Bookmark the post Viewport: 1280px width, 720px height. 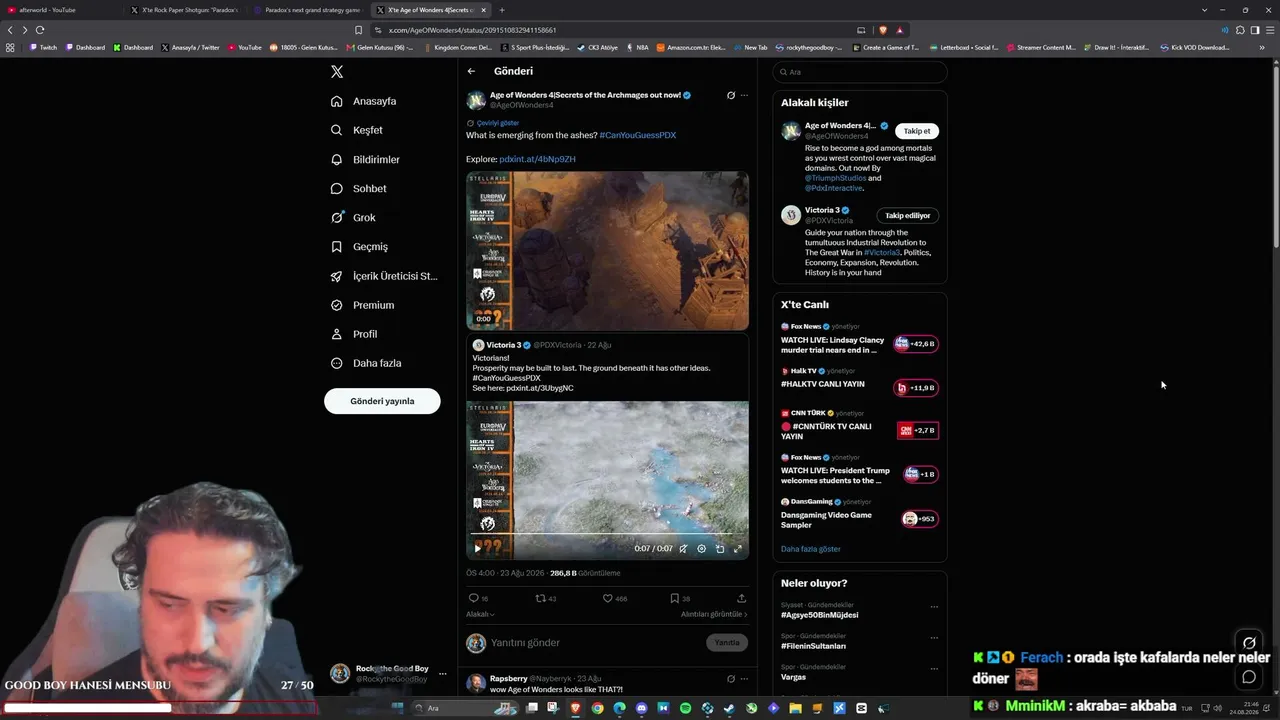pos(674,598)
